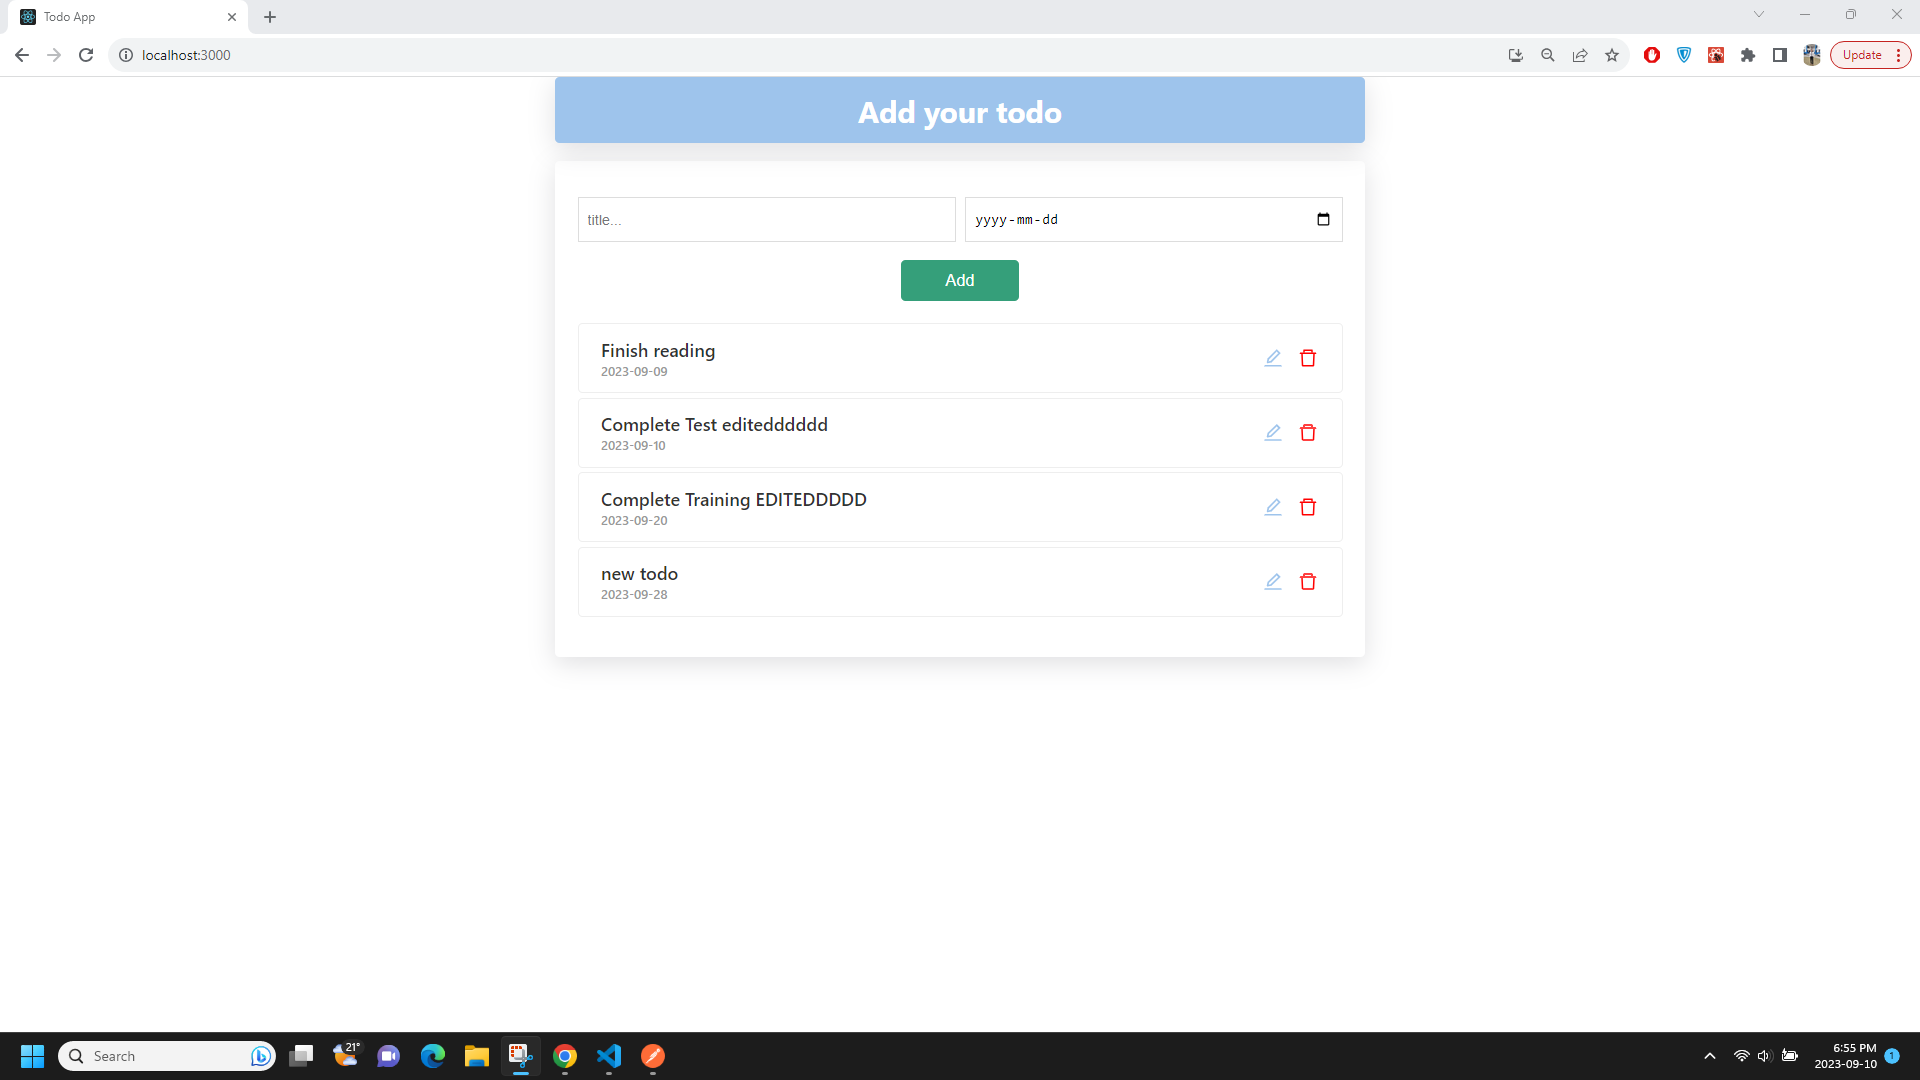Edit the Finish reading todo

[x=1272, y=358]
